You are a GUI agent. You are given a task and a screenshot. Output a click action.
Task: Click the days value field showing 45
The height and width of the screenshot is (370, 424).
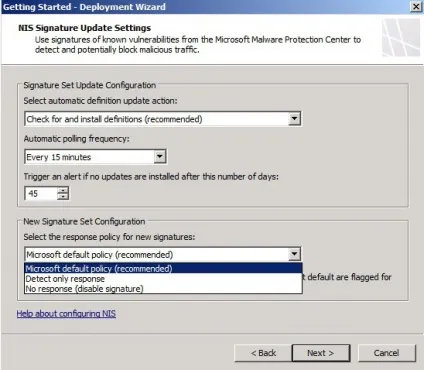click(x=41, y=193)
